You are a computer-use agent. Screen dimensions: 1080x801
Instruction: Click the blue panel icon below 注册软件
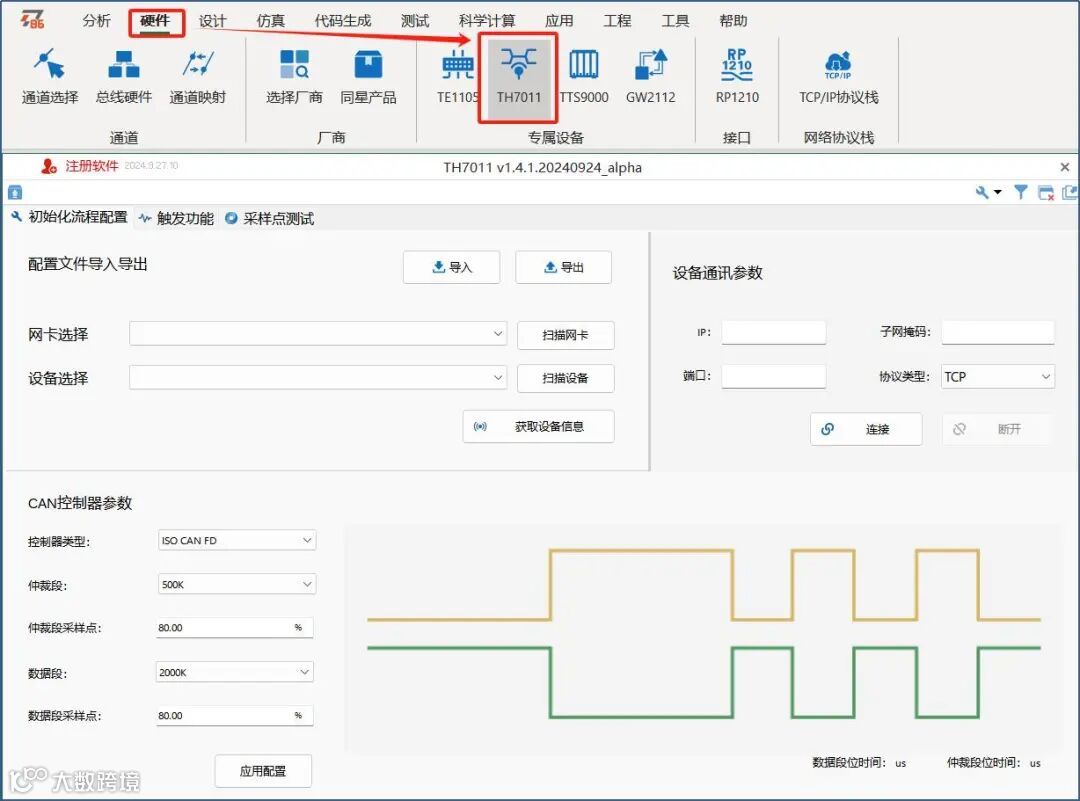[x=15, y=193]
